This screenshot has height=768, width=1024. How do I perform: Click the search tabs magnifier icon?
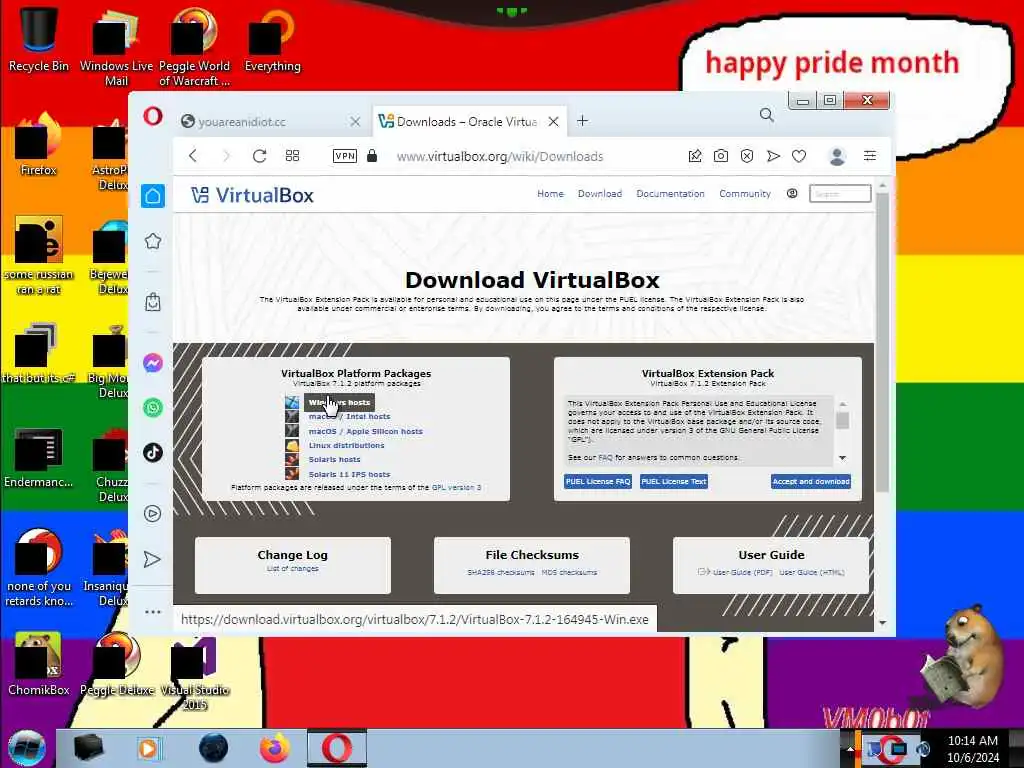pos(767,115)
